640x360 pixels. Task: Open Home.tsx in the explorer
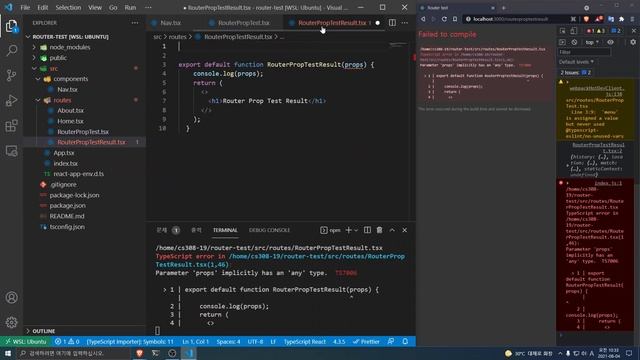[70, 121]
